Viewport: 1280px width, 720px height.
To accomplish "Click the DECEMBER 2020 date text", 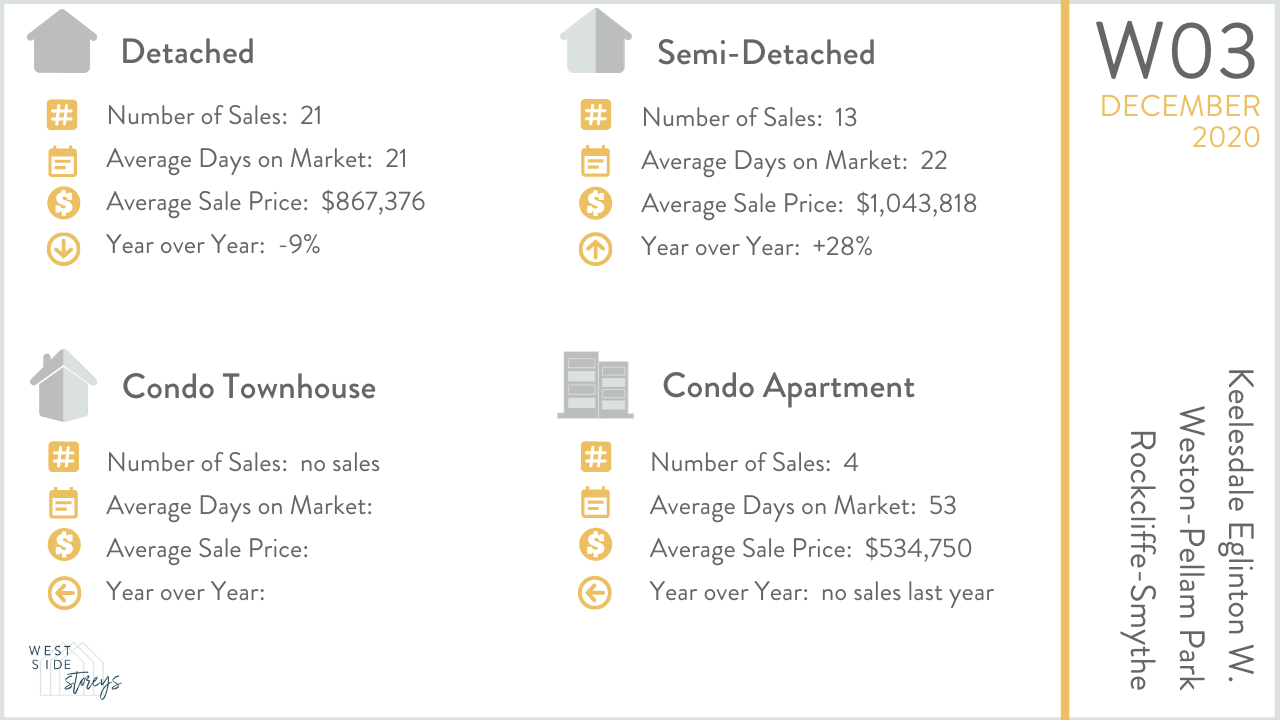I will [1181, 121].
